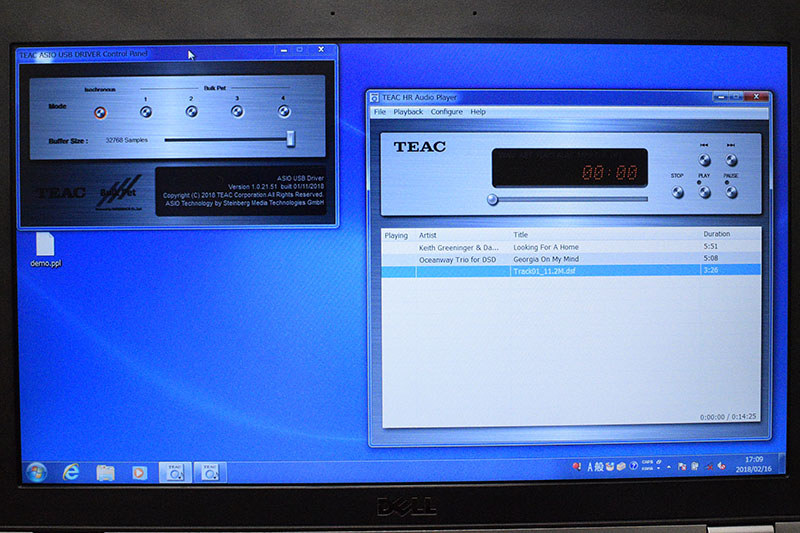This screenshot has width=800, height=533.
Task: Click IME pad icon in language bar
Action: [x=610, y=466]
